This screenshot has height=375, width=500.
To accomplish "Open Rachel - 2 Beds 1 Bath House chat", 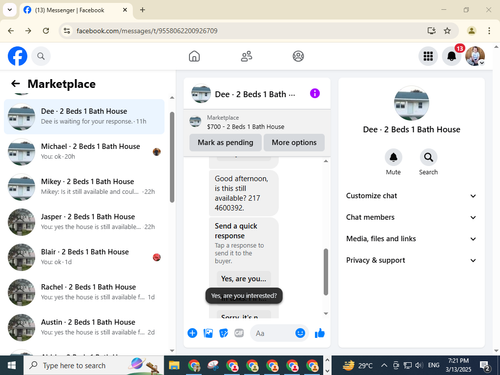I will (x=84, y=292).
